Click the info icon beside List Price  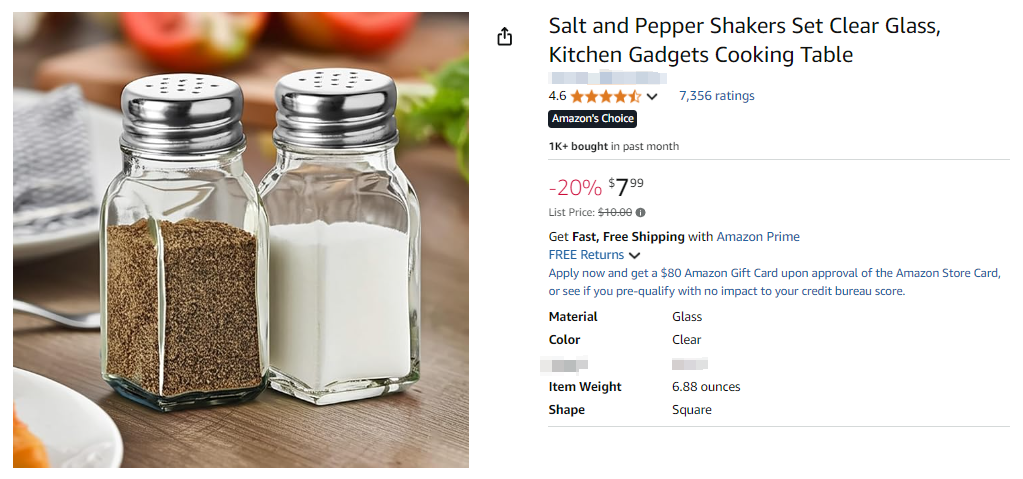(641, 212)
